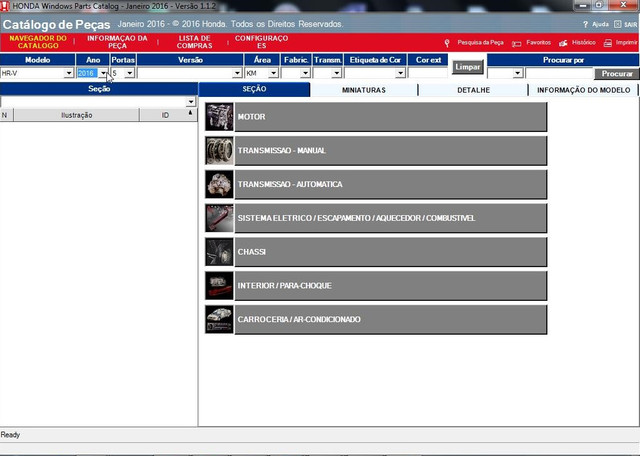Open the CHASSI section thumbnail image
Viewport: 640px width, 456px height.
219,252
